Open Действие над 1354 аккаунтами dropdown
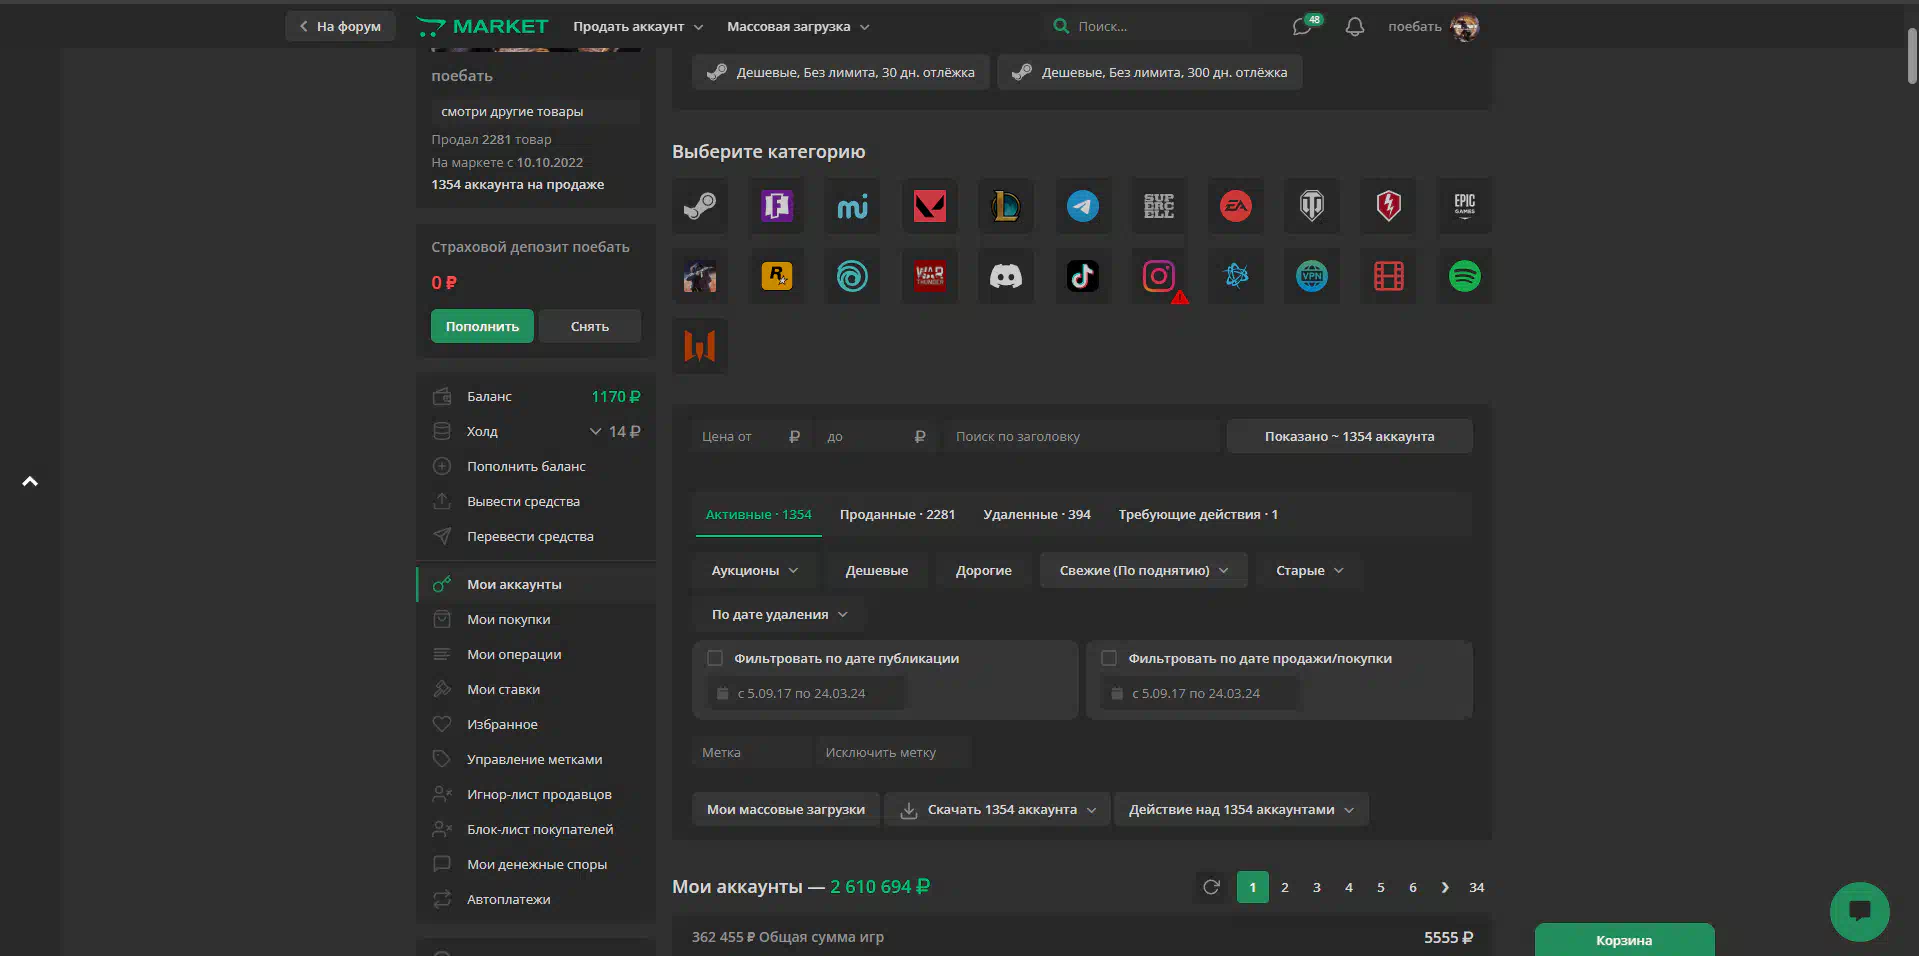 [x=1241, y=809]
